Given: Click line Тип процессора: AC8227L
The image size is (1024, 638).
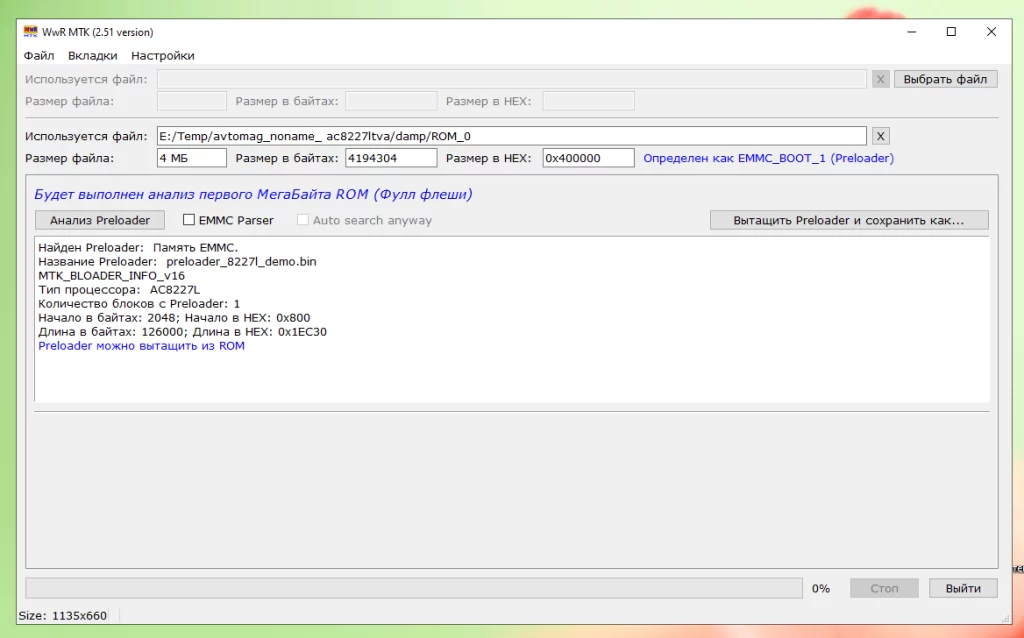Looking at the screenshot, I should 119,290.
